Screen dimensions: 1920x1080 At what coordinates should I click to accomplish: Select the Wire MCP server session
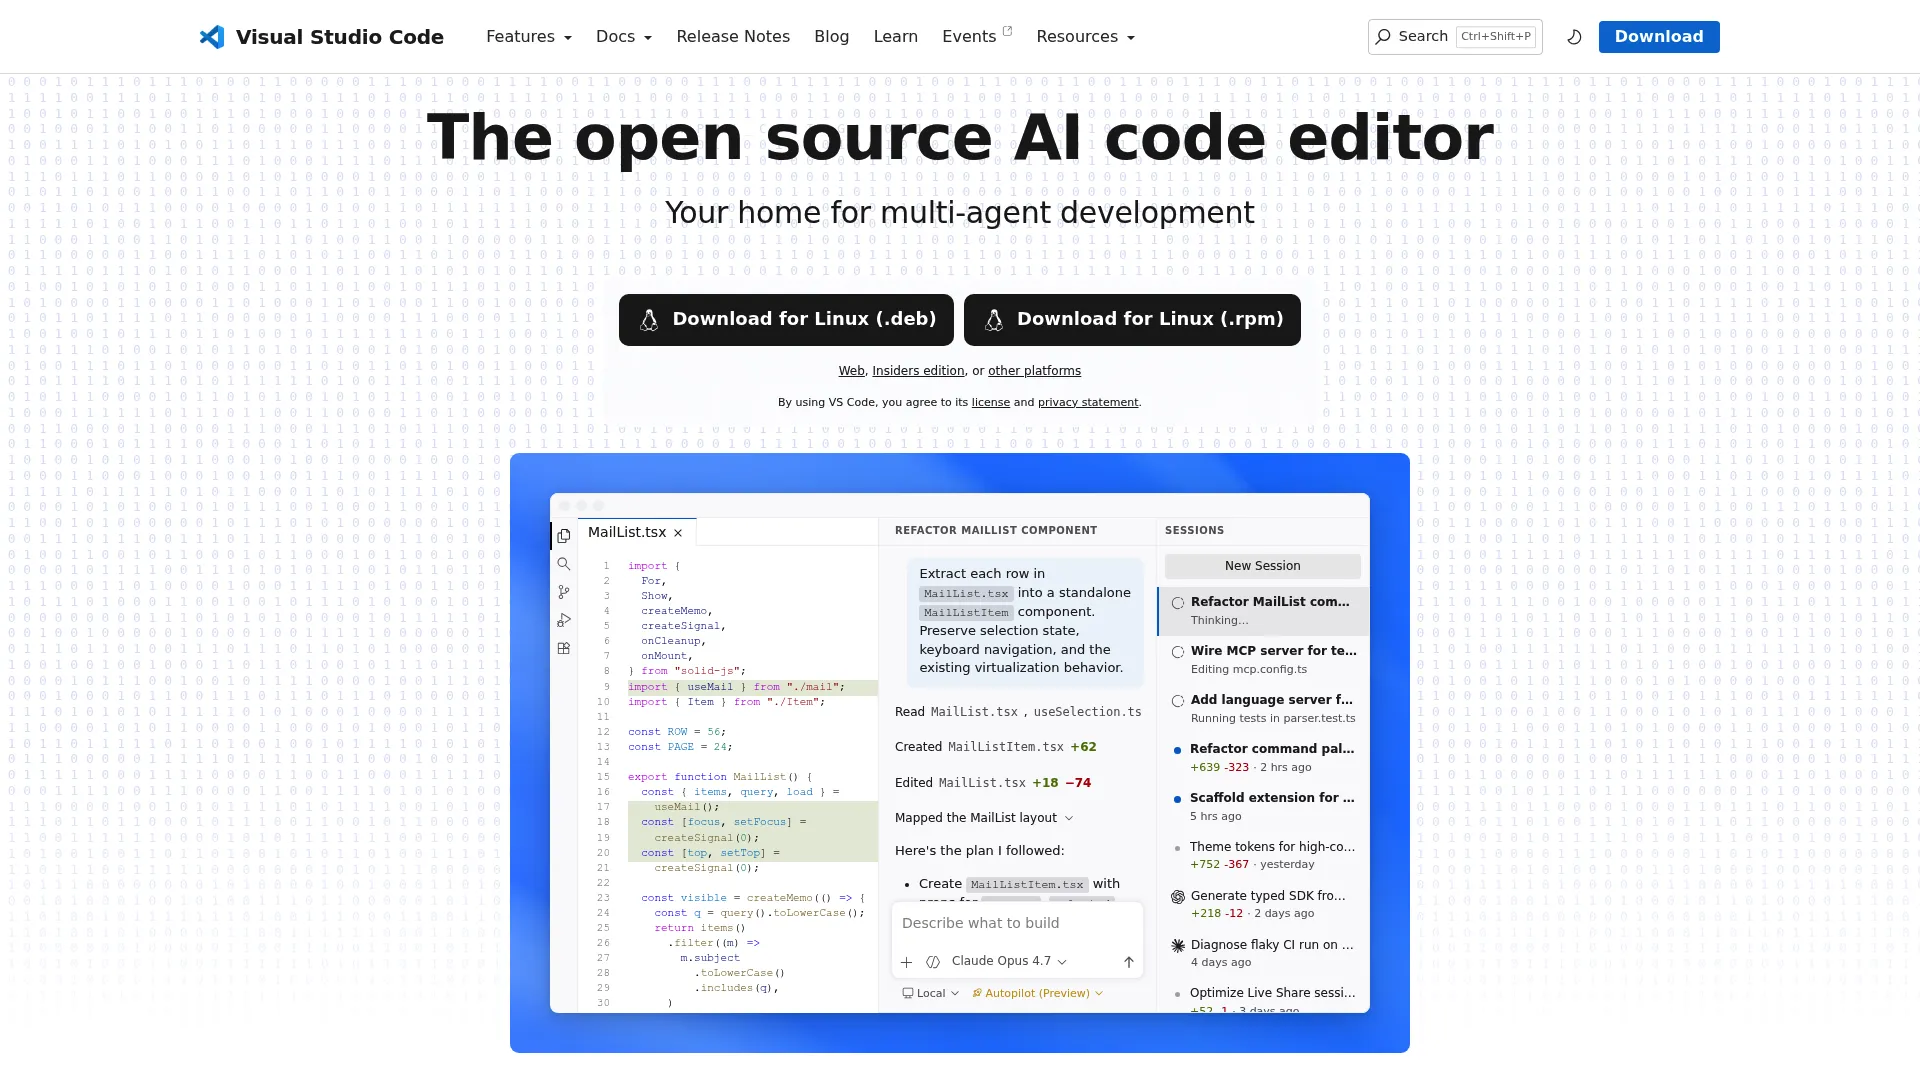tap(1263, 660)
